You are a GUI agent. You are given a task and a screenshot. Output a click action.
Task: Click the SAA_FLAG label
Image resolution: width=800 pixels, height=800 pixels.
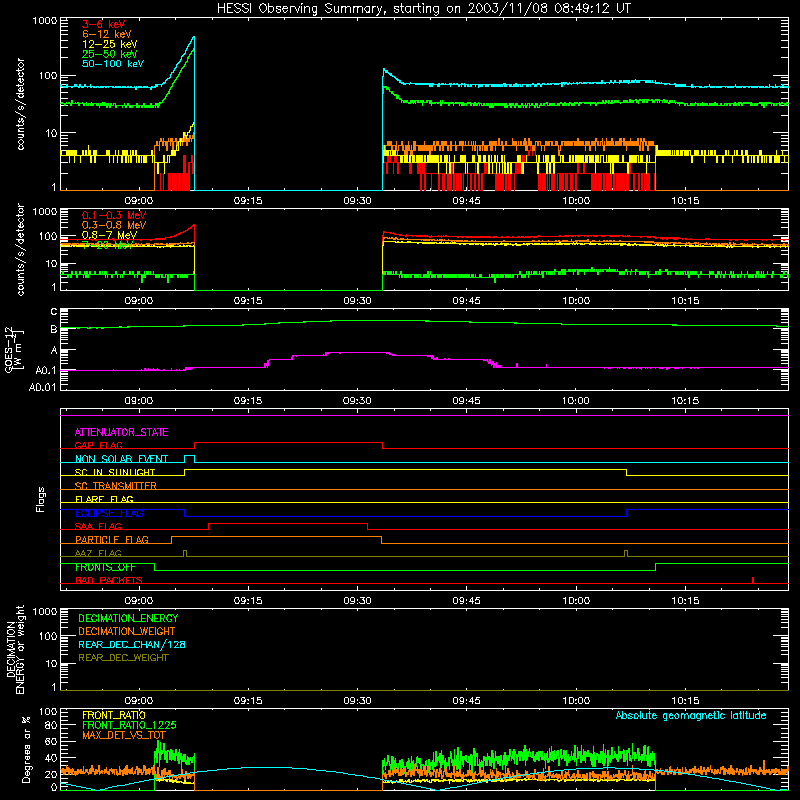[98, 526]
